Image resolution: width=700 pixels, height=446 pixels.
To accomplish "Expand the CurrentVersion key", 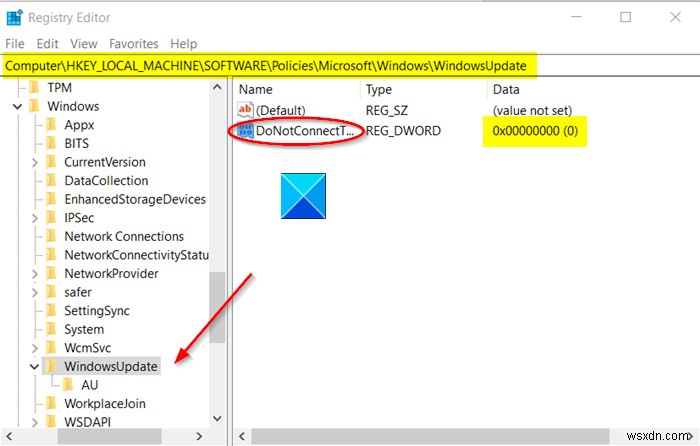I will coord(35,163).
